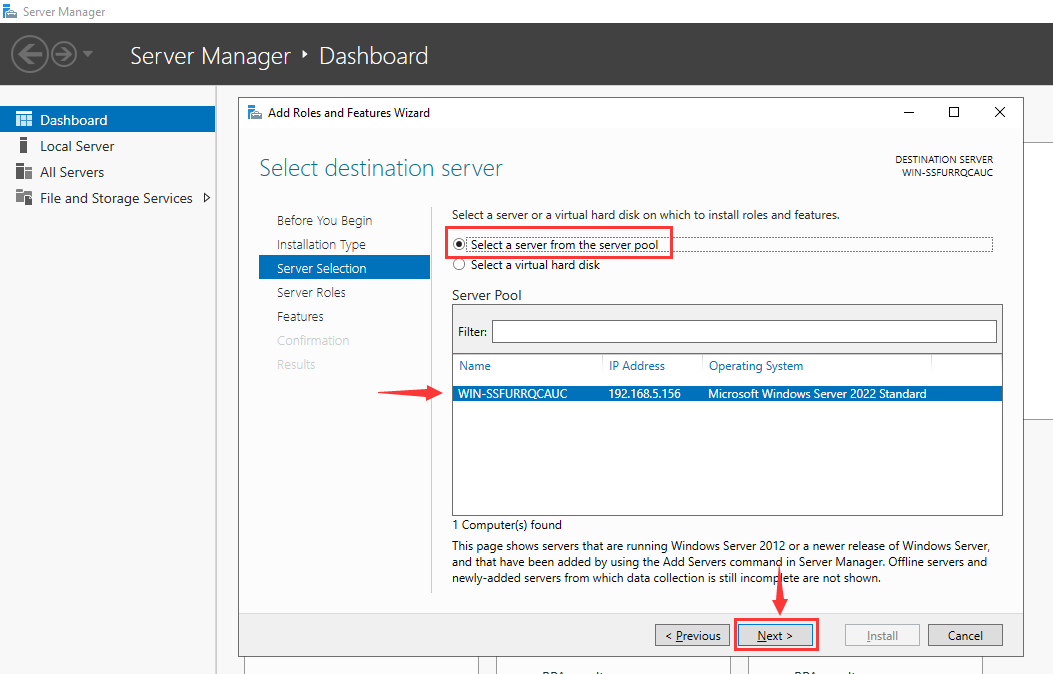Sort server pool by Name column
The width and height of the screenshot is (1053, 674).
pos(526,366)
